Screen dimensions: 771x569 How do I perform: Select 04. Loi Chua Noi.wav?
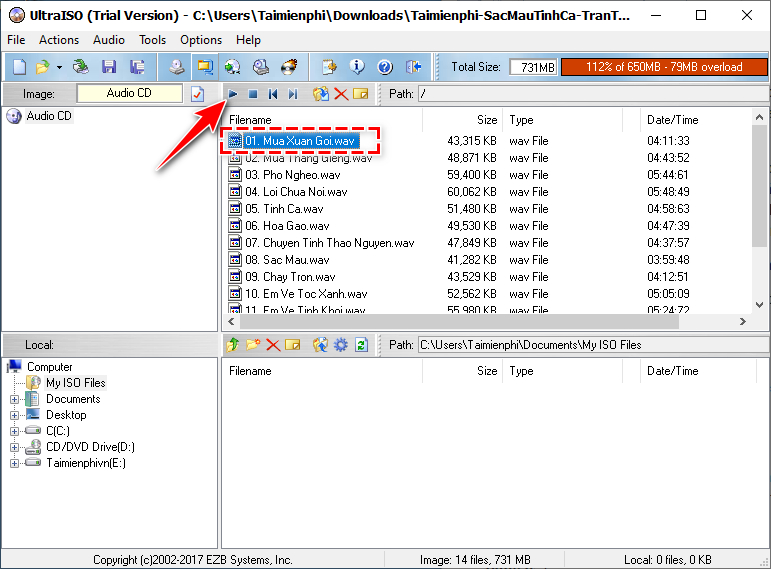coord(296,192)
